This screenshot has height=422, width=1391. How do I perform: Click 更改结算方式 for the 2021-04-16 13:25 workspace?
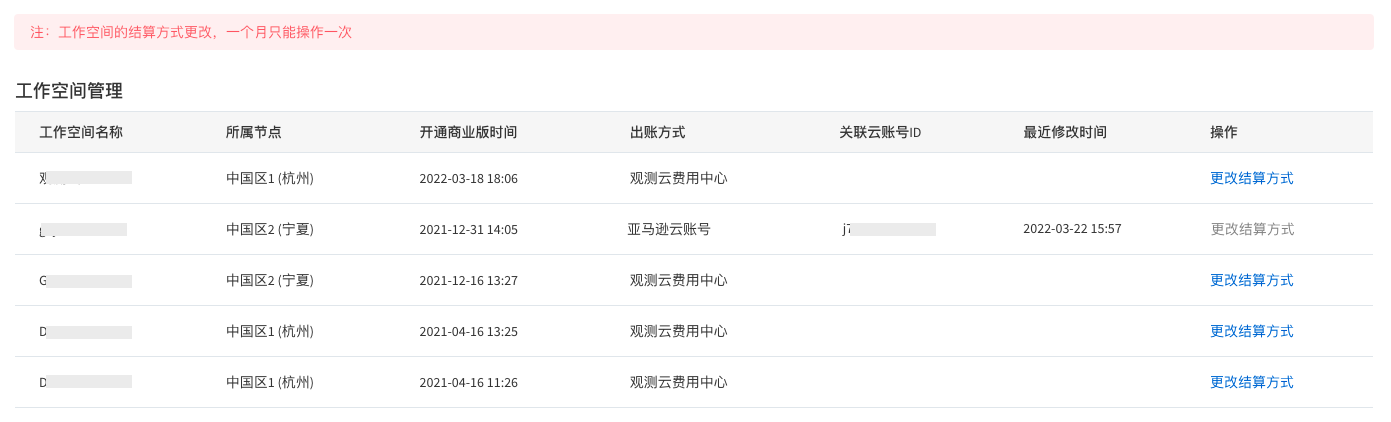pos(1251,331)
